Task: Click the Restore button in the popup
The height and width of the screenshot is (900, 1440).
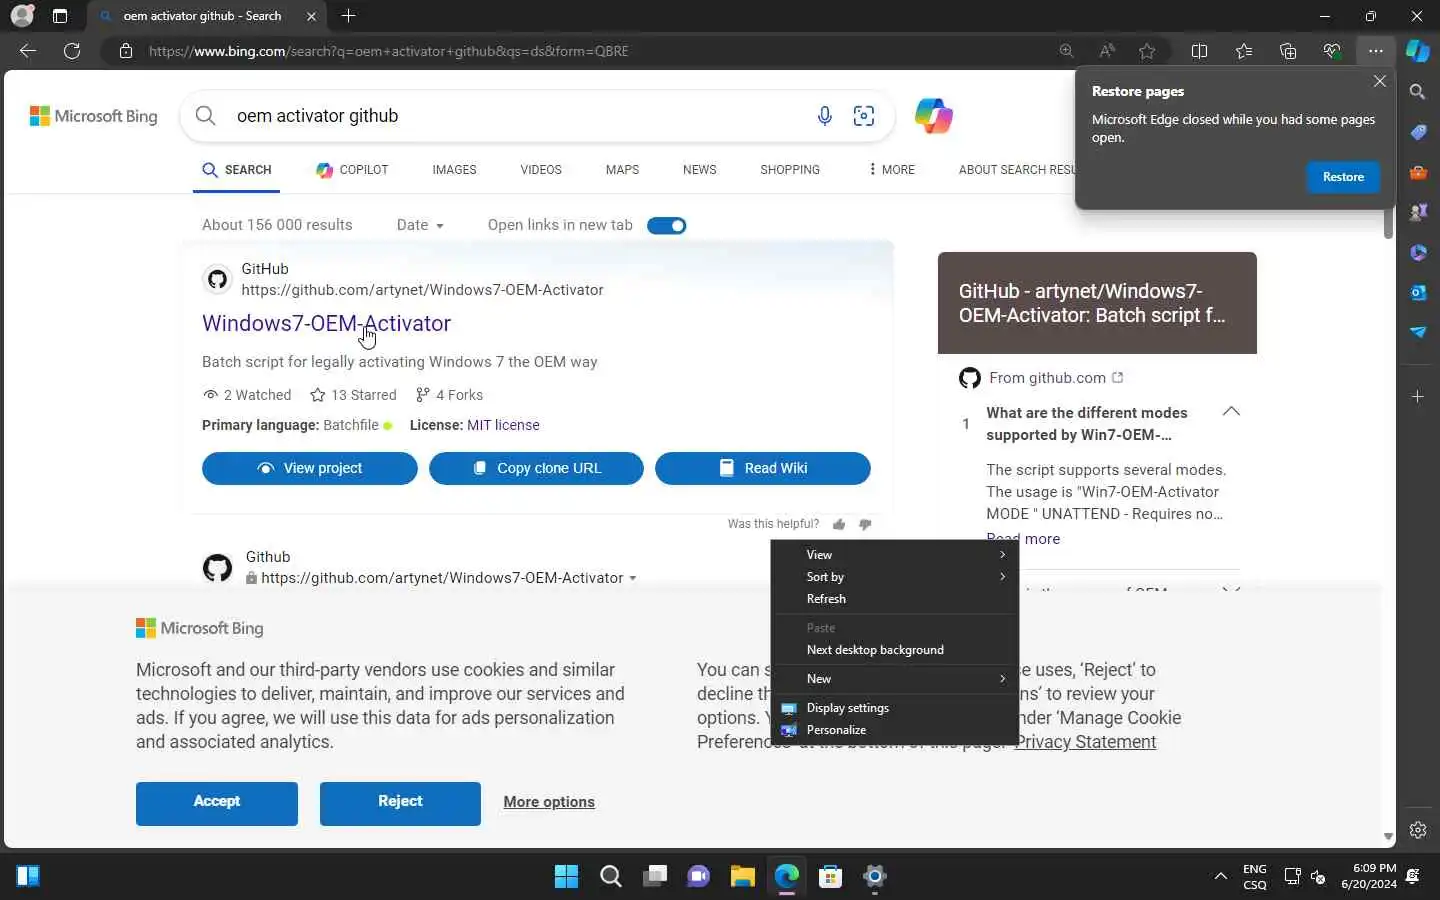Action: (x=1343, y=177)
